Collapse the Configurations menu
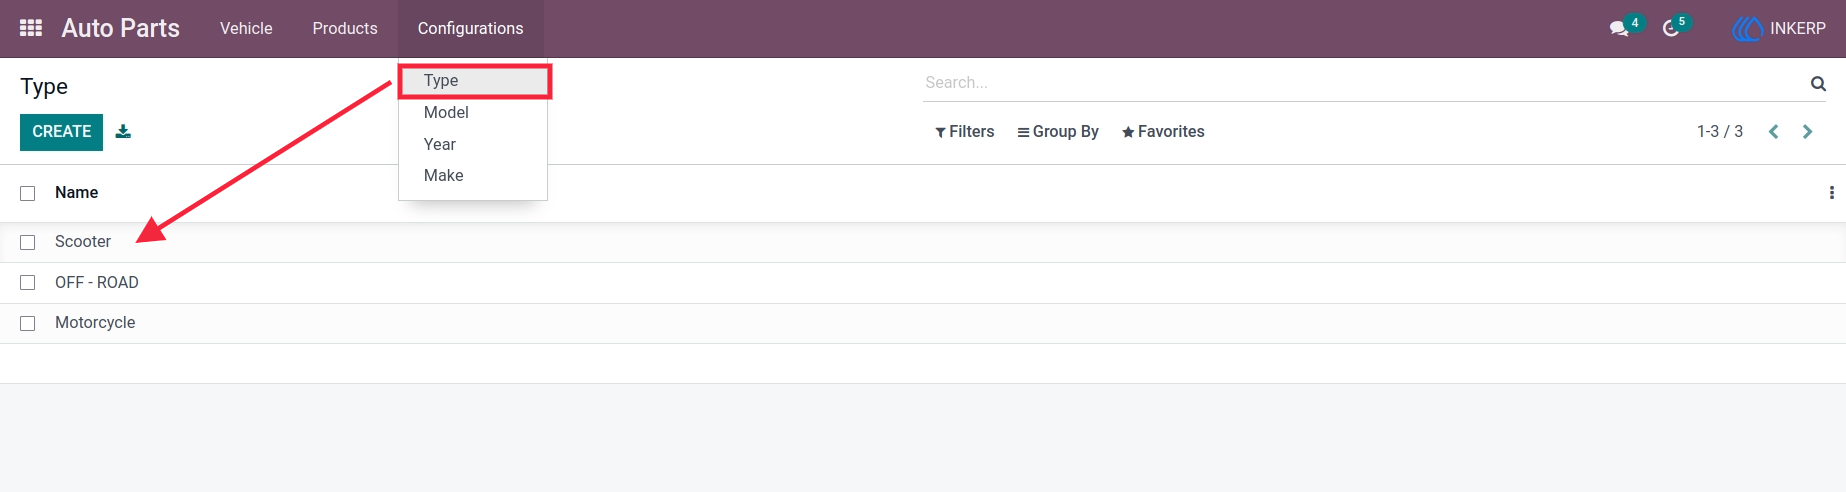1846x492 pixels. [x=470, y=28]
